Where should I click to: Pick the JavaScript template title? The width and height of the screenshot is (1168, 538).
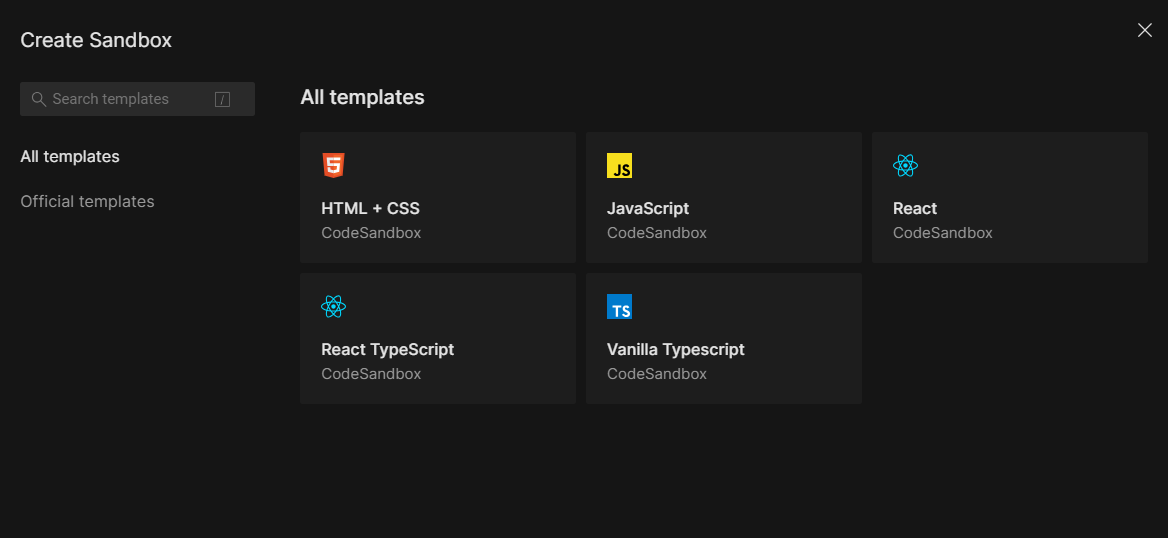click(x=648, y=209)
